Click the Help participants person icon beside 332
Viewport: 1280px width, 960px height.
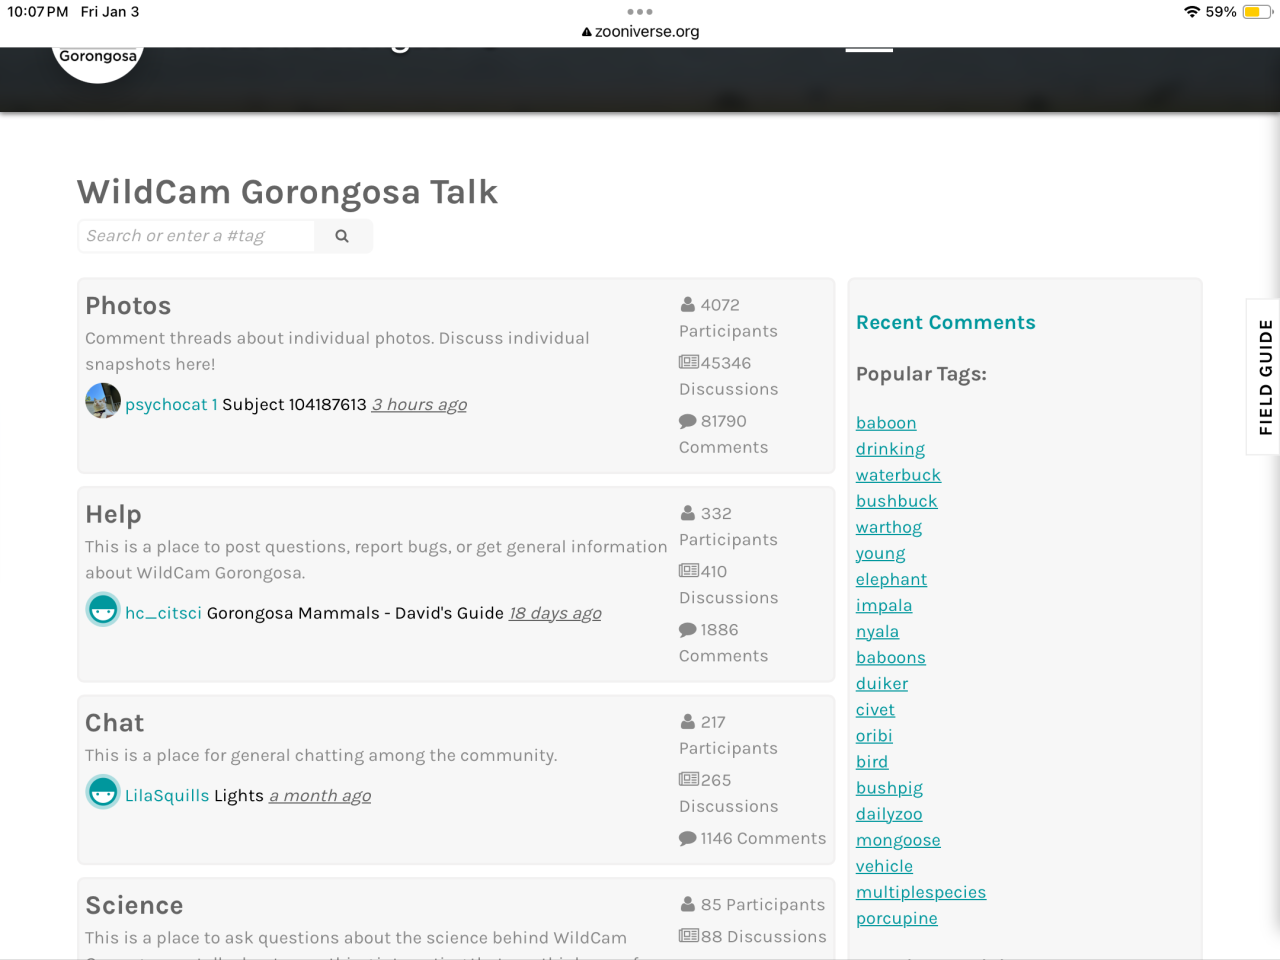pyautogui.click(x=688, y=513)
